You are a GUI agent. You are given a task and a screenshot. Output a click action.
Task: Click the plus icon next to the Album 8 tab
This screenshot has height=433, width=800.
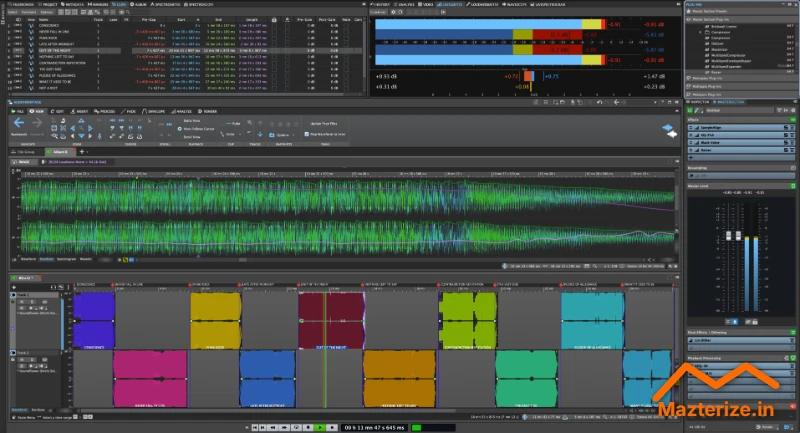click(83, 151)
